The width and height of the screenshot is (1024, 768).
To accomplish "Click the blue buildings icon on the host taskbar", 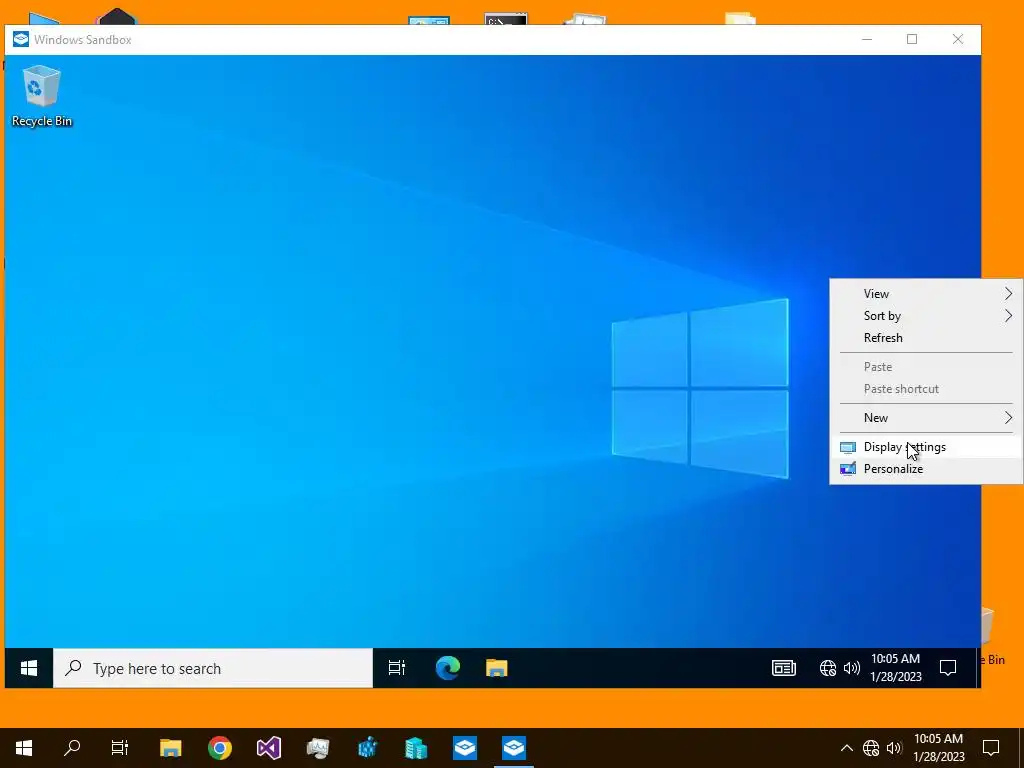I will (x=415, y=748).
